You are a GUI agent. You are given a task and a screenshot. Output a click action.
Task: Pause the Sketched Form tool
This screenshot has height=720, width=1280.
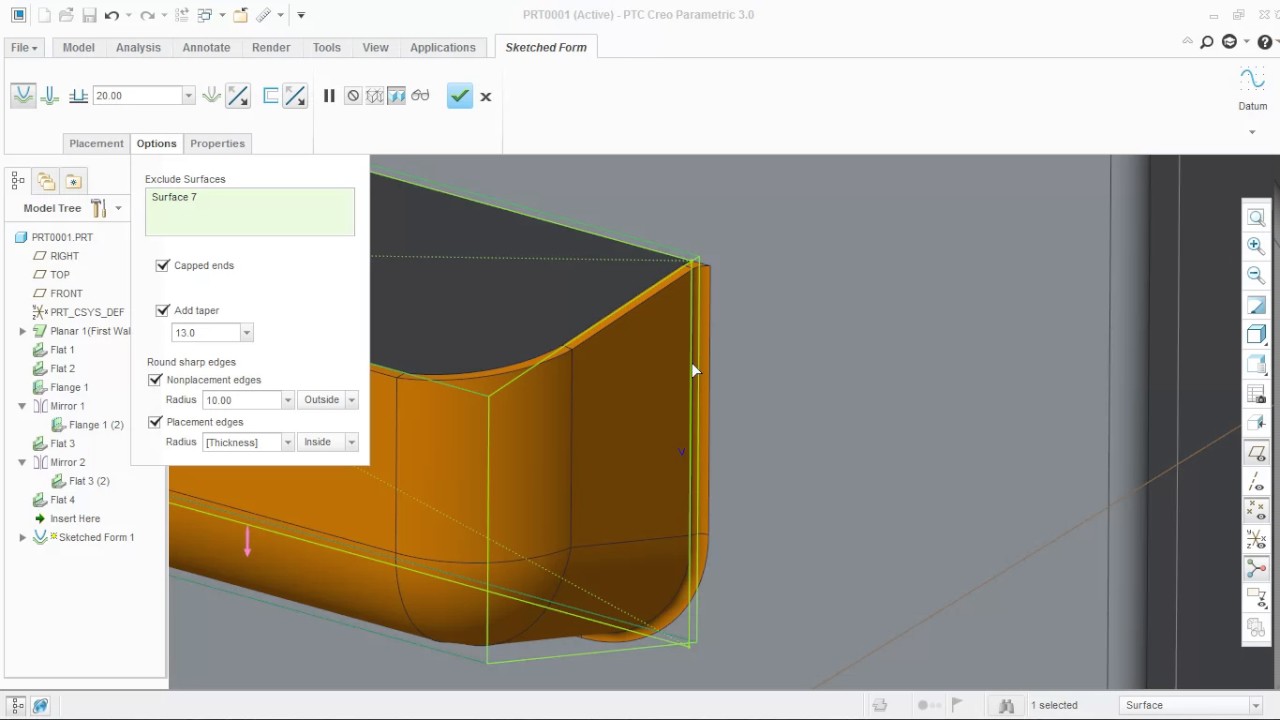point(329,96)
